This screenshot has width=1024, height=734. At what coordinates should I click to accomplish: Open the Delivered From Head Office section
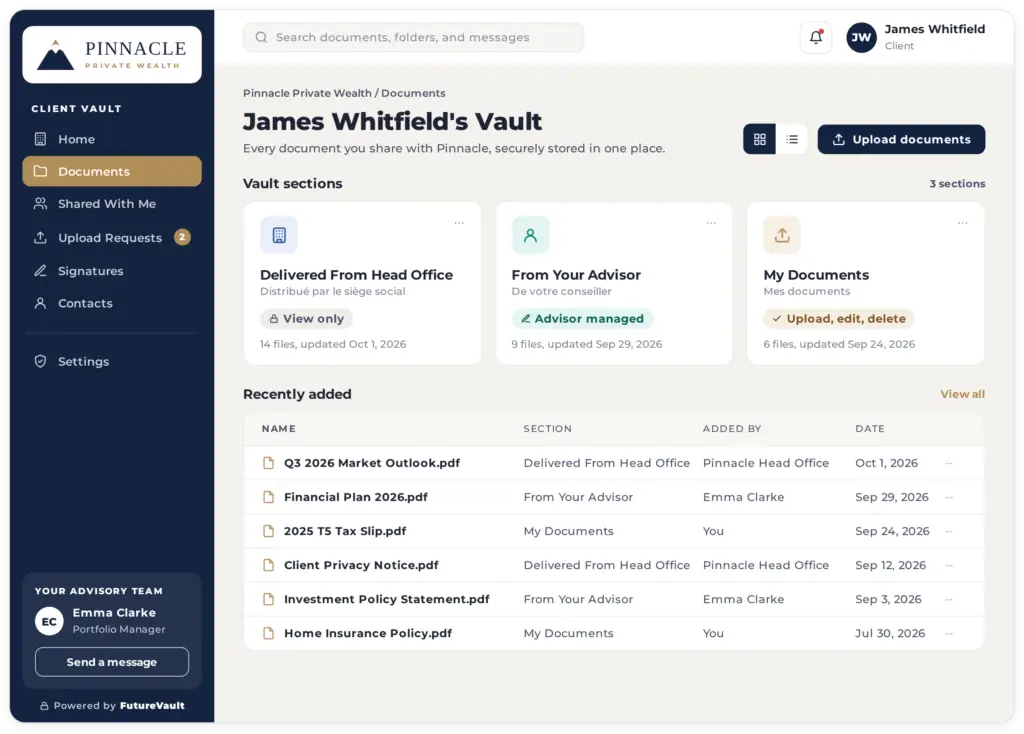tap(362, 283)
